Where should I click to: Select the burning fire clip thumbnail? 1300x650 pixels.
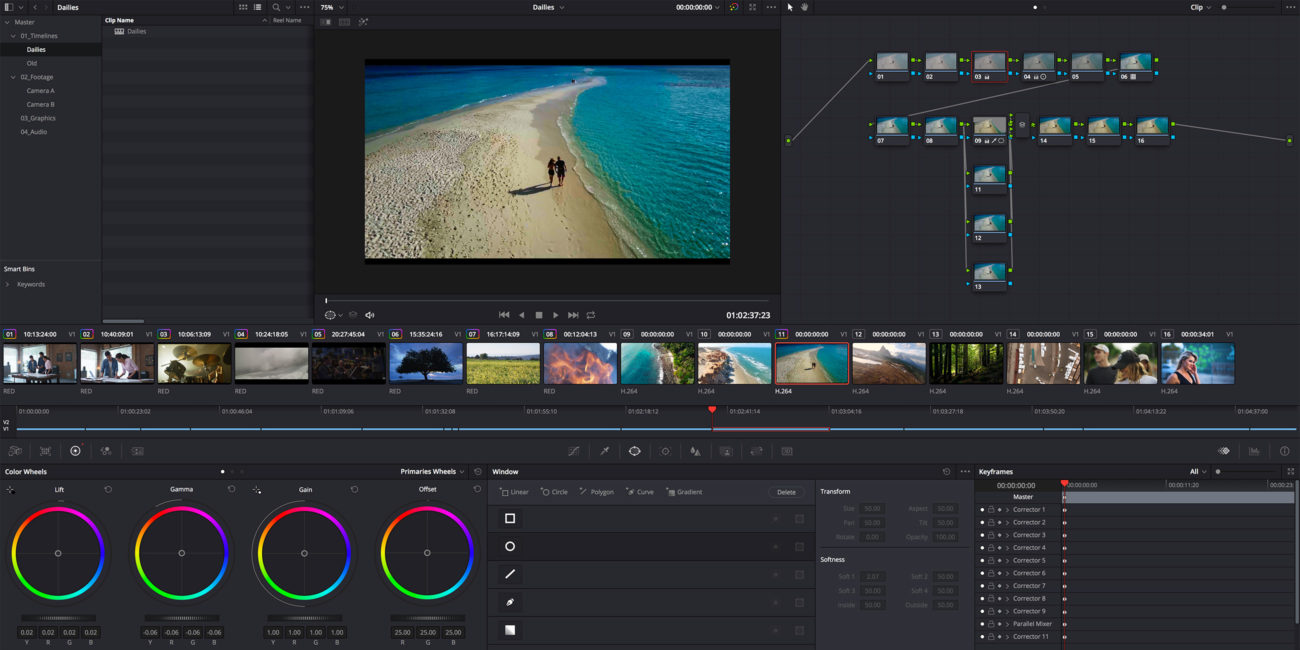click(580, 363)
